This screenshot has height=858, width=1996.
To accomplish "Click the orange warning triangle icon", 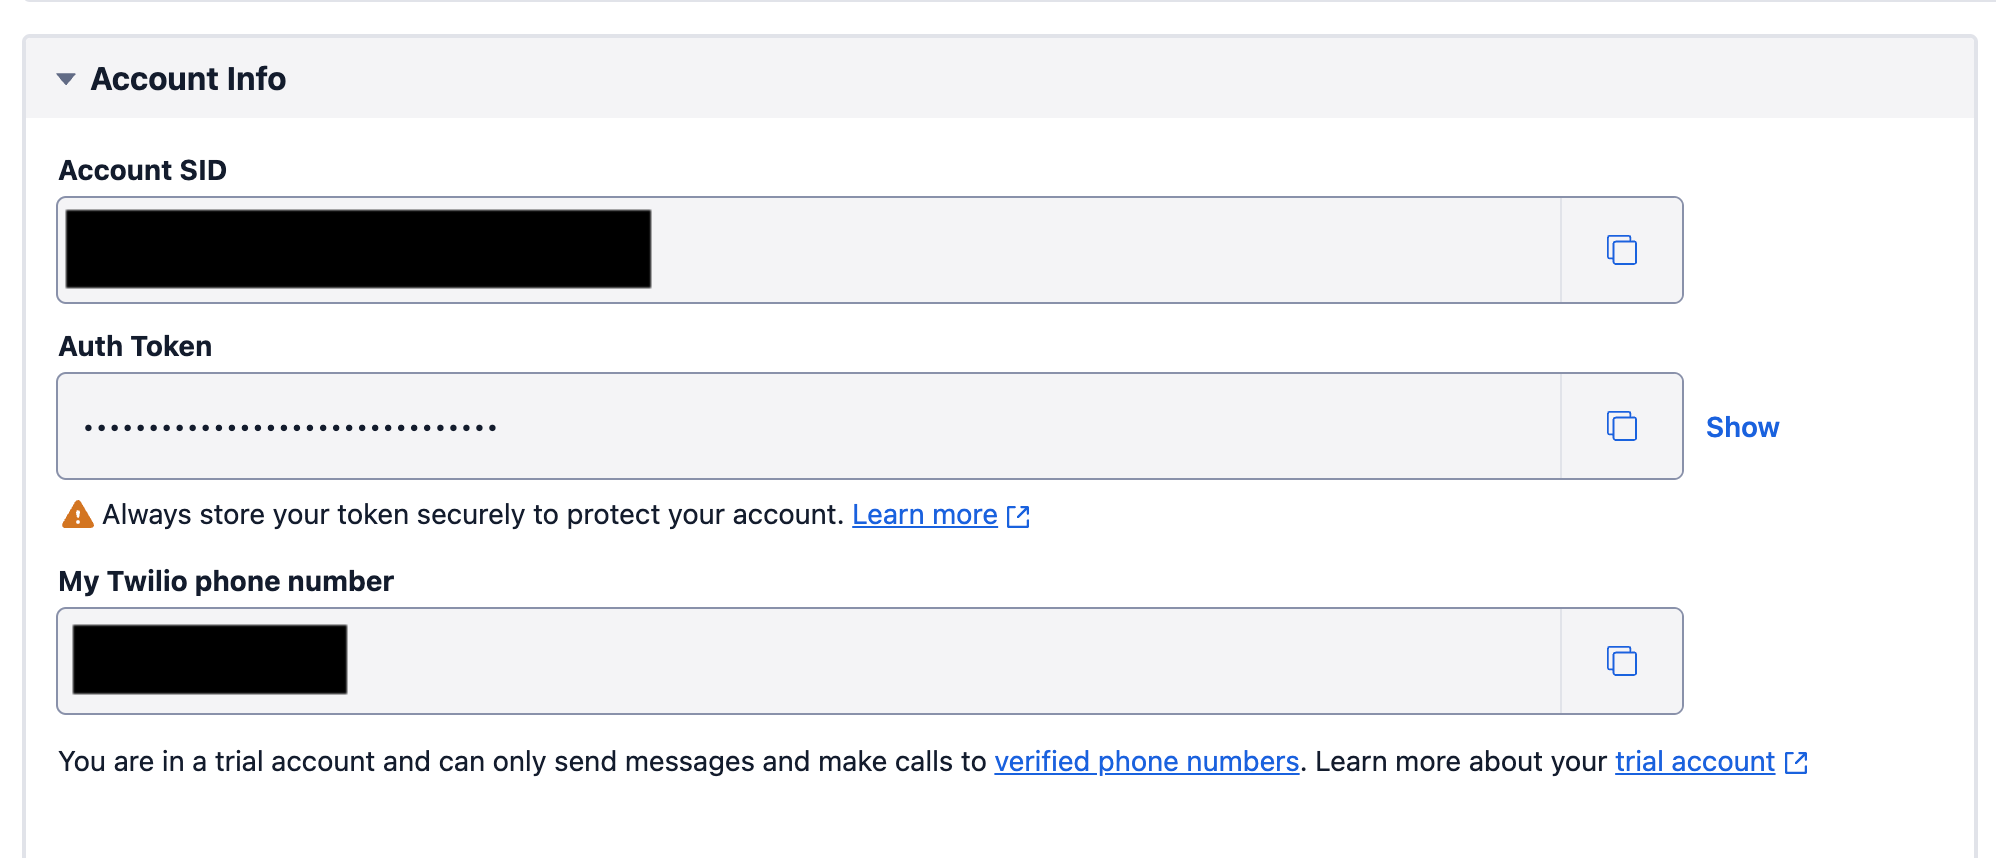I will [x=77, y=515].
